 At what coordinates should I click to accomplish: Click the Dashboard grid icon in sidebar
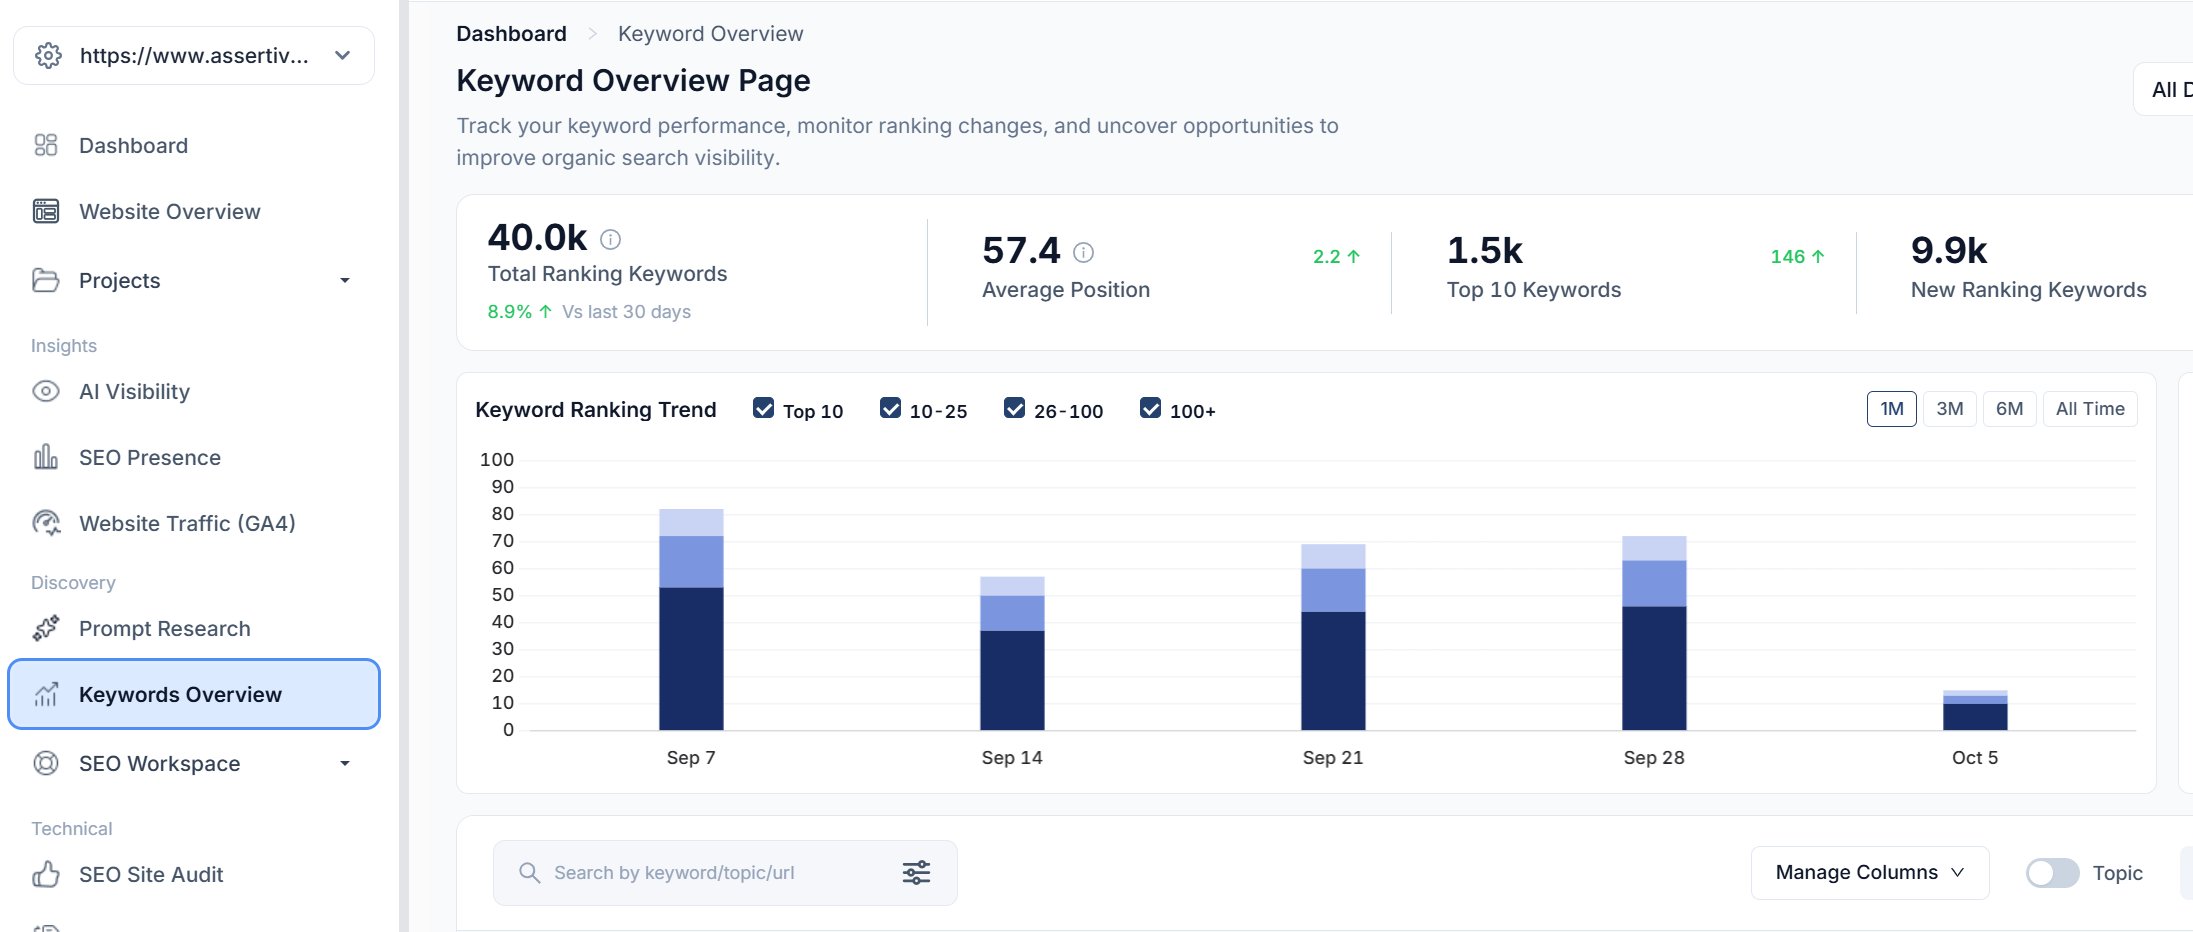46,145
